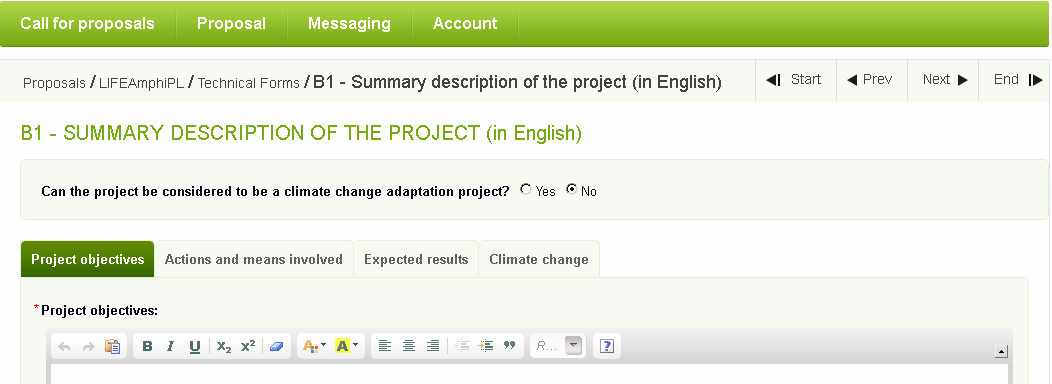This screenshot has height=384, width=1052.
Task: Click the Undo arrow in editor toolbar
Action: pyautogui.click(x=65, y=346)
